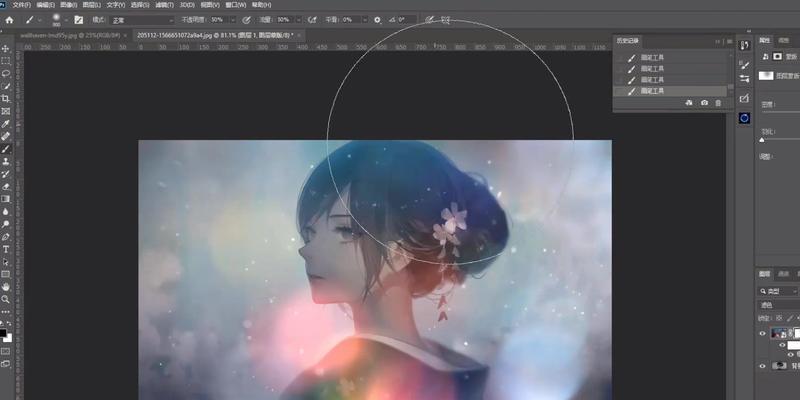Open the opacity 50% dropdown arrow
The image size is (800, 400).
tap(233, 20)
